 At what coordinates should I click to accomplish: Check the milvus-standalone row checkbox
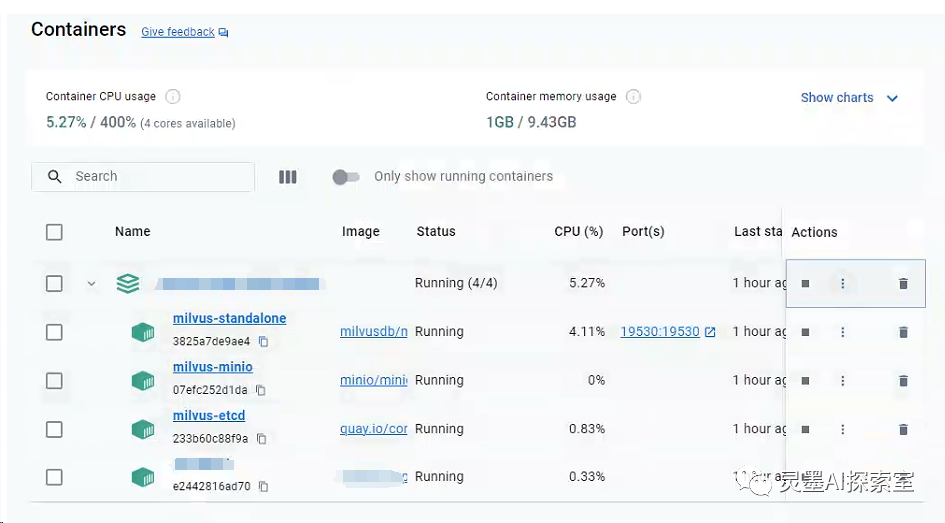pos(54,332)
